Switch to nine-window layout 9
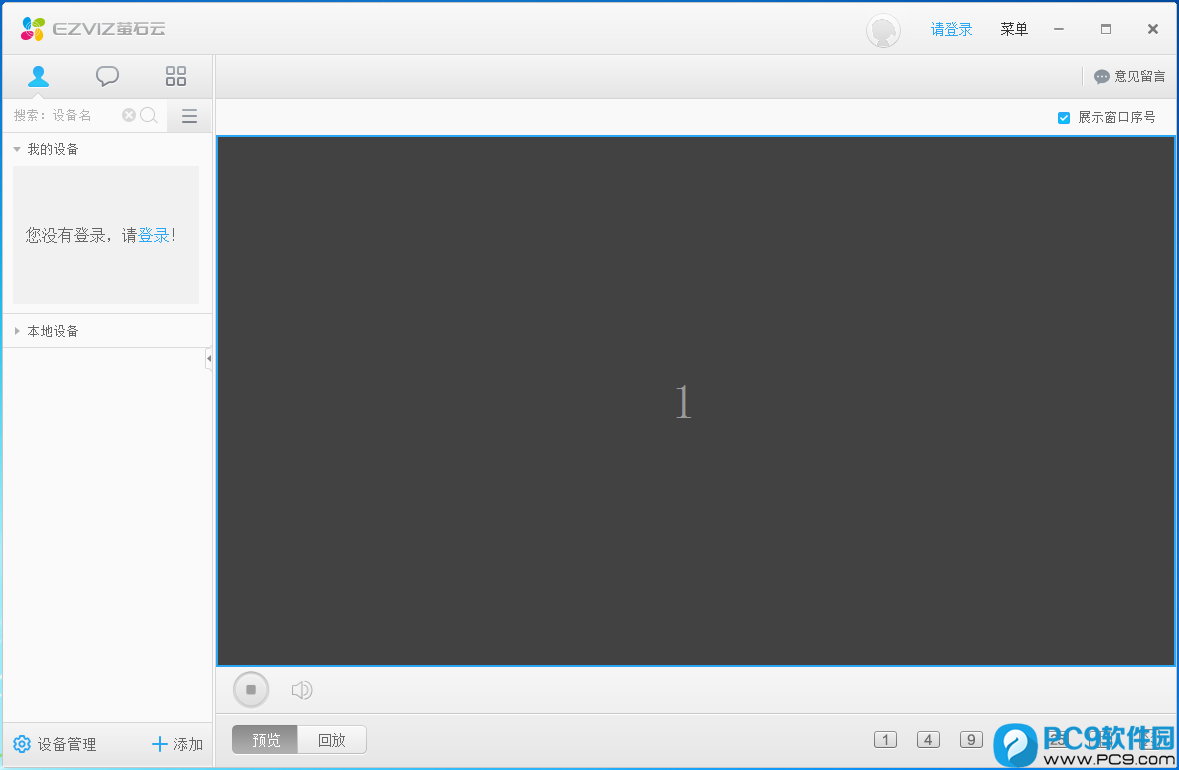1179x770 pixels. (971, 740)
